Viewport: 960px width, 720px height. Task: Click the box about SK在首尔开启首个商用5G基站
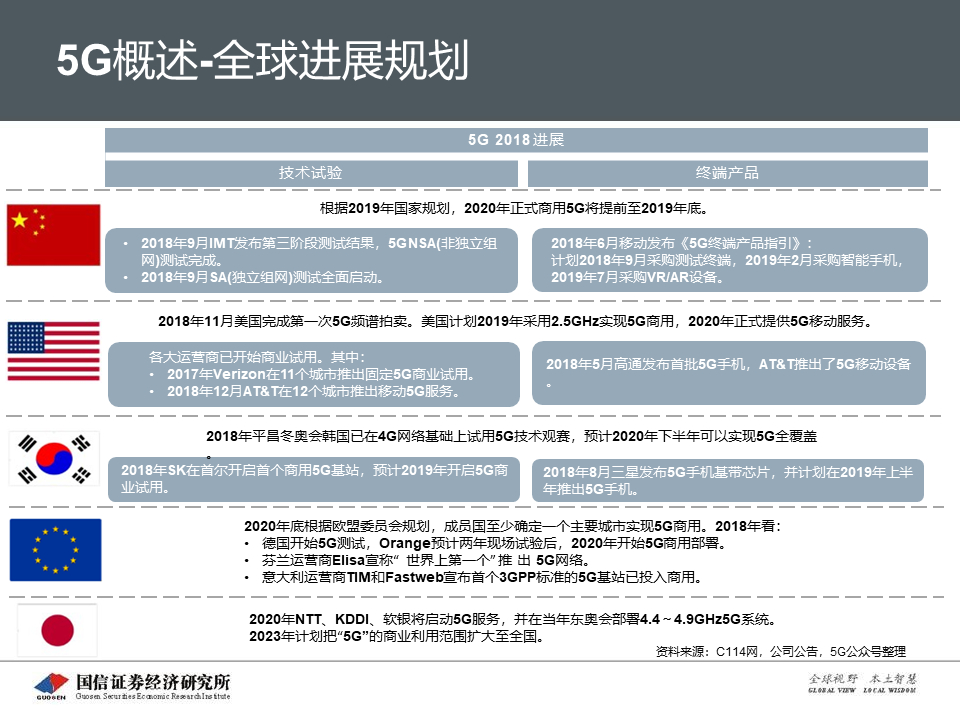point(313,479)
